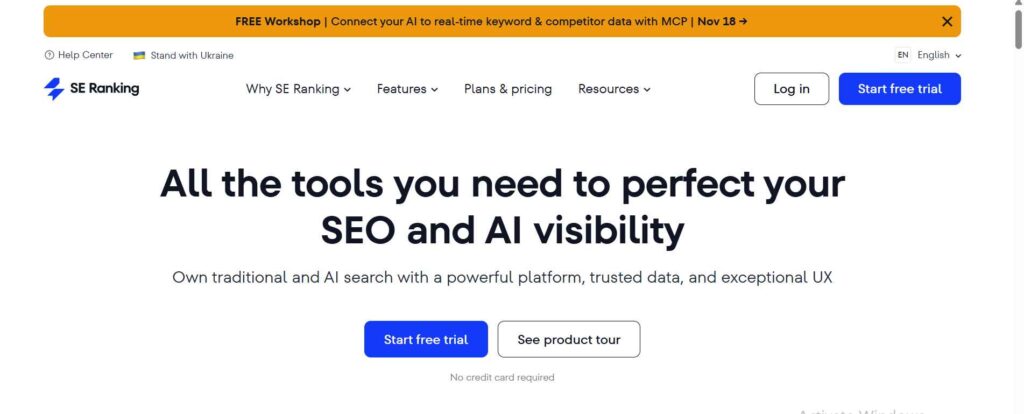Close the orange workshop banner
Viewport: 1024px width, 414px height.
(947, 21)
